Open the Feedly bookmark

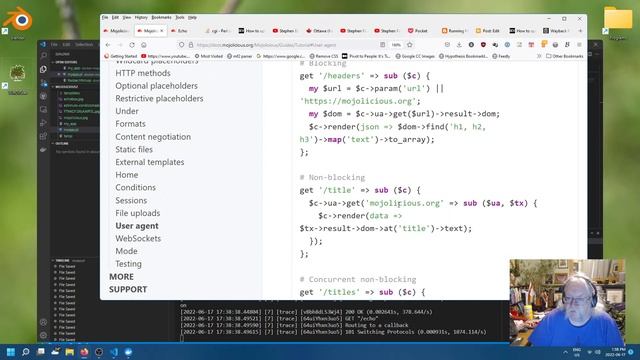point(501,56)
